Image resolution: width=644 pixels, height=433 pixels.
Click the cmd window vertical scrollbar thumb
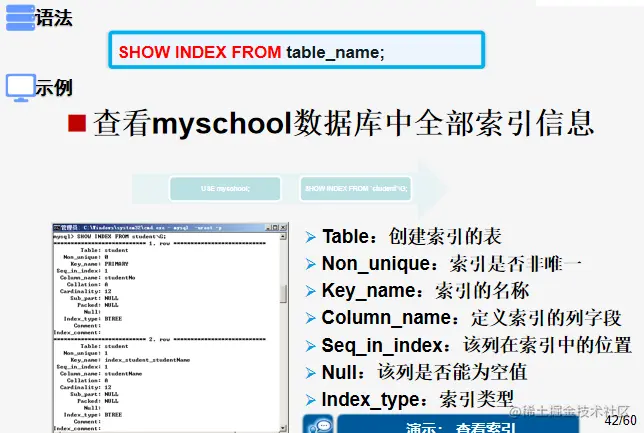click(x=283, y=294)
